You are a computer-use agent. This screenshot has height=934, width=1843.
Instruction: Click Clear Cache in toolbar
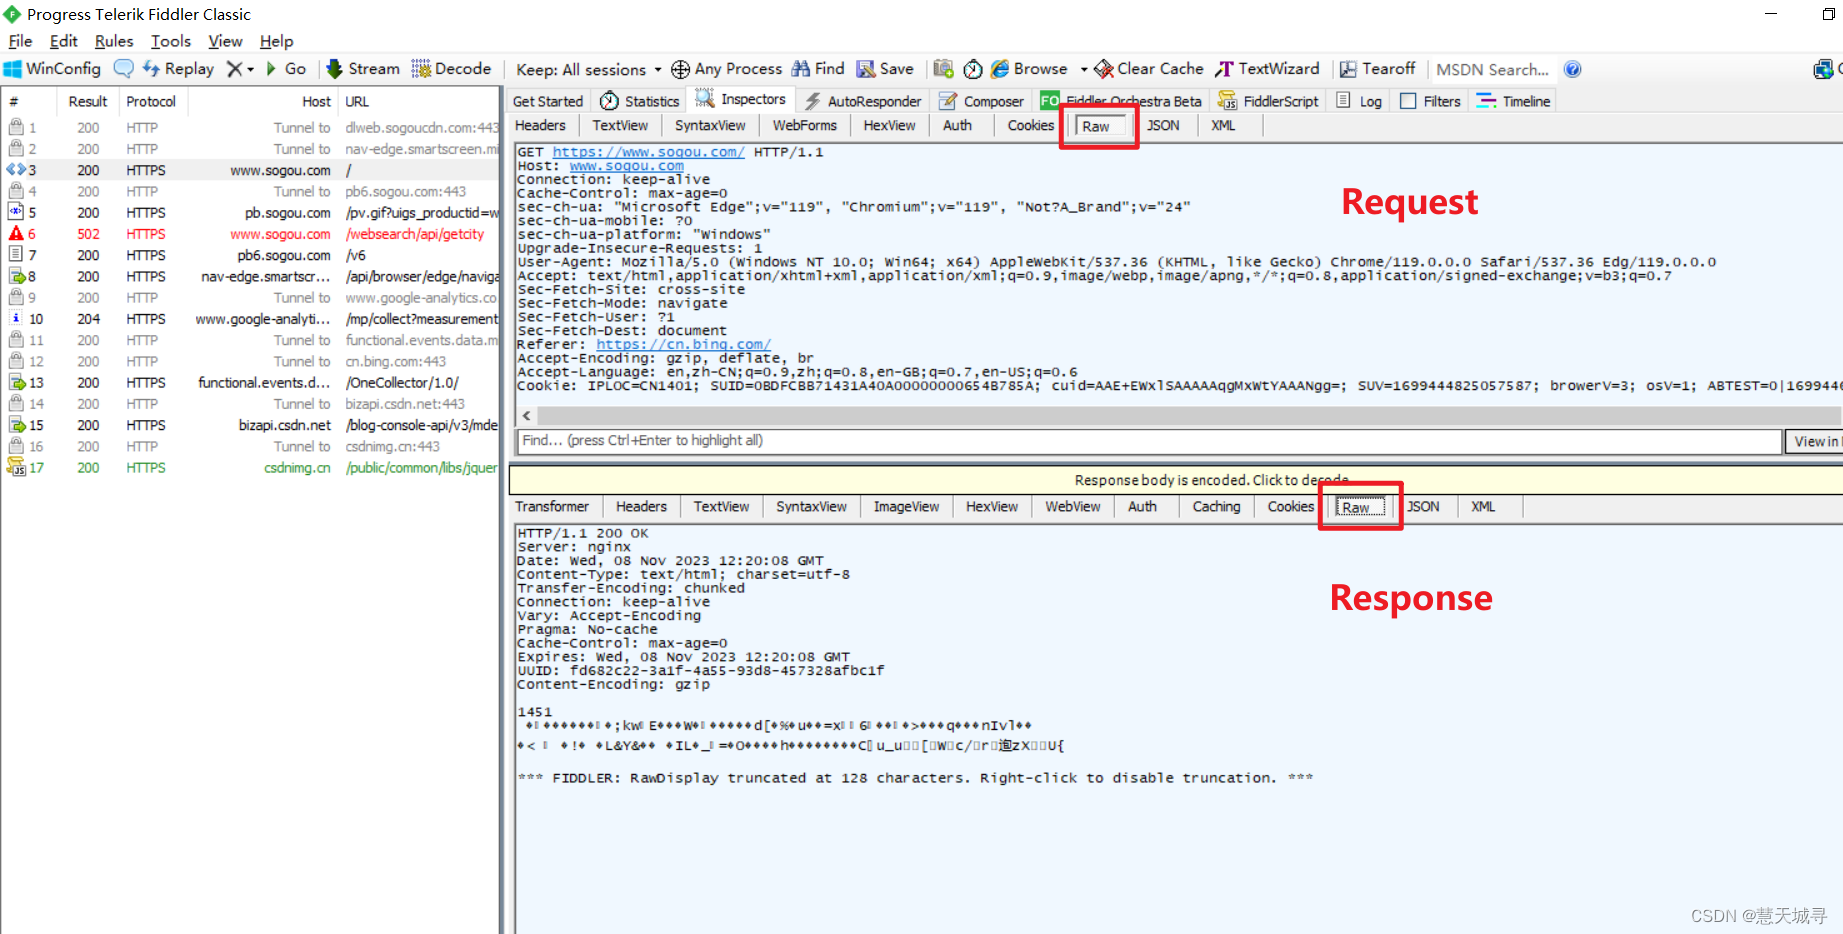pyautogui.click(x=1149, y=69)
